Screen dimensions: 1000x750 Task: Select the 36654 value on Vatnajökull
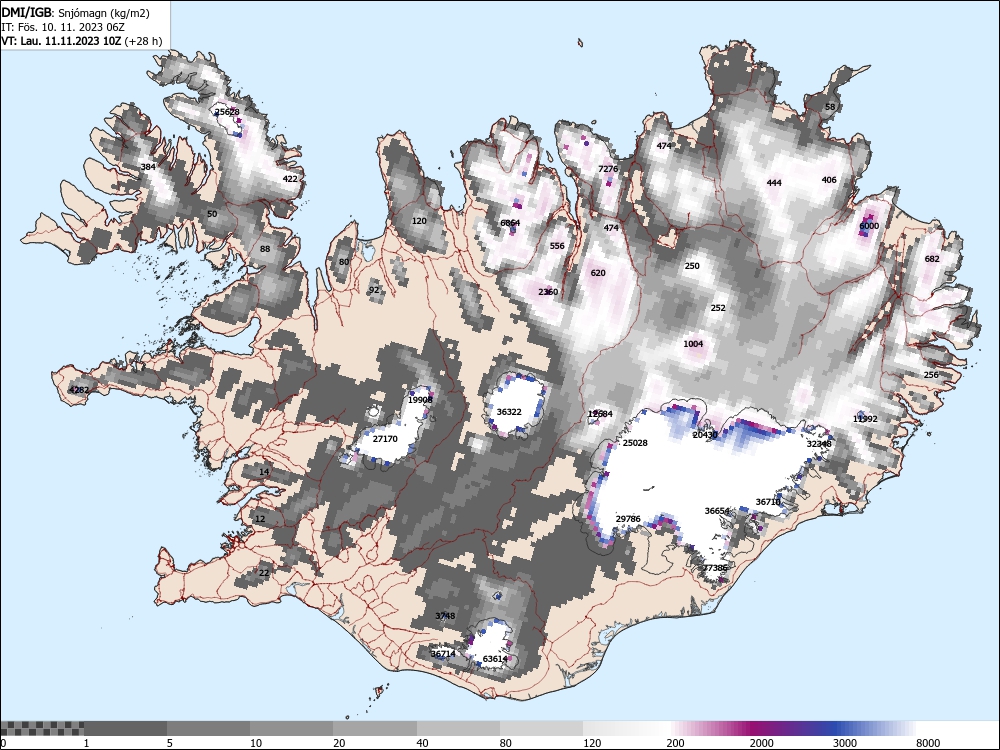coord(717,511)
